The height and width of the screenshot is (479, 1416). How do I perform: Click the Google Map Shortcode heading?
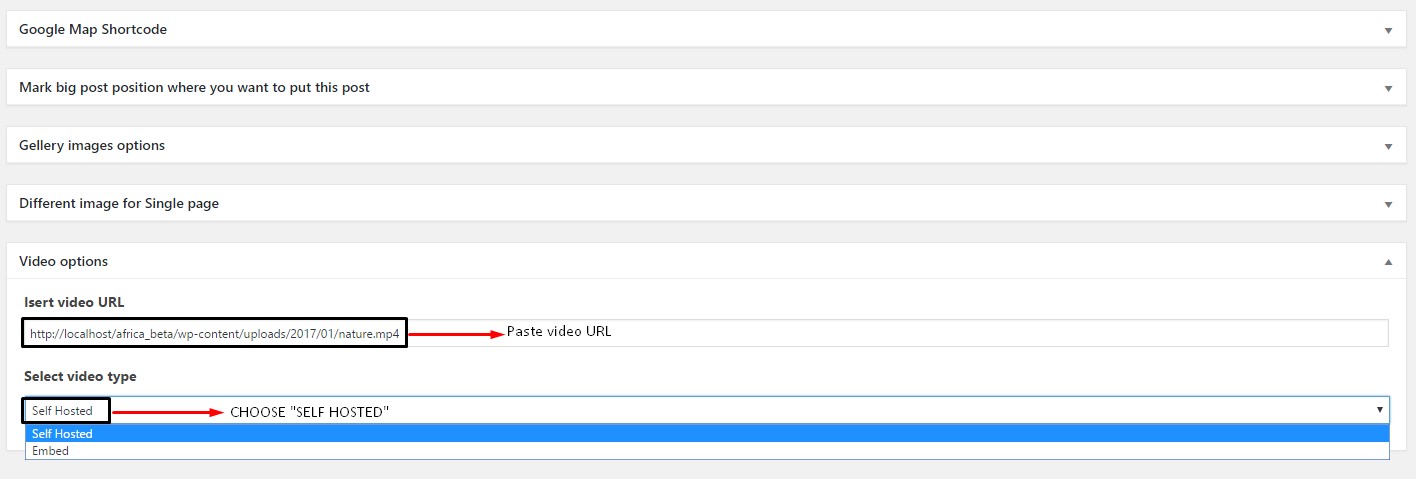pos(93,30)
